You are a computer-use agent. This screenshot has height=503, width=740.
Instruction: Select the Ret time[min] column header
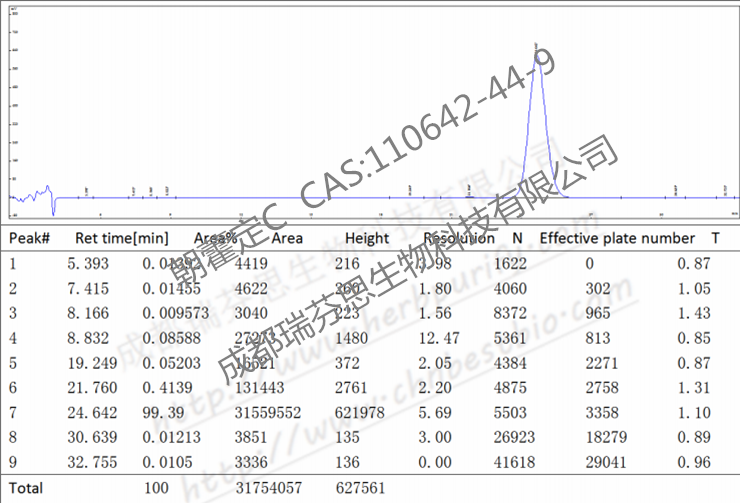pos(121,239)
